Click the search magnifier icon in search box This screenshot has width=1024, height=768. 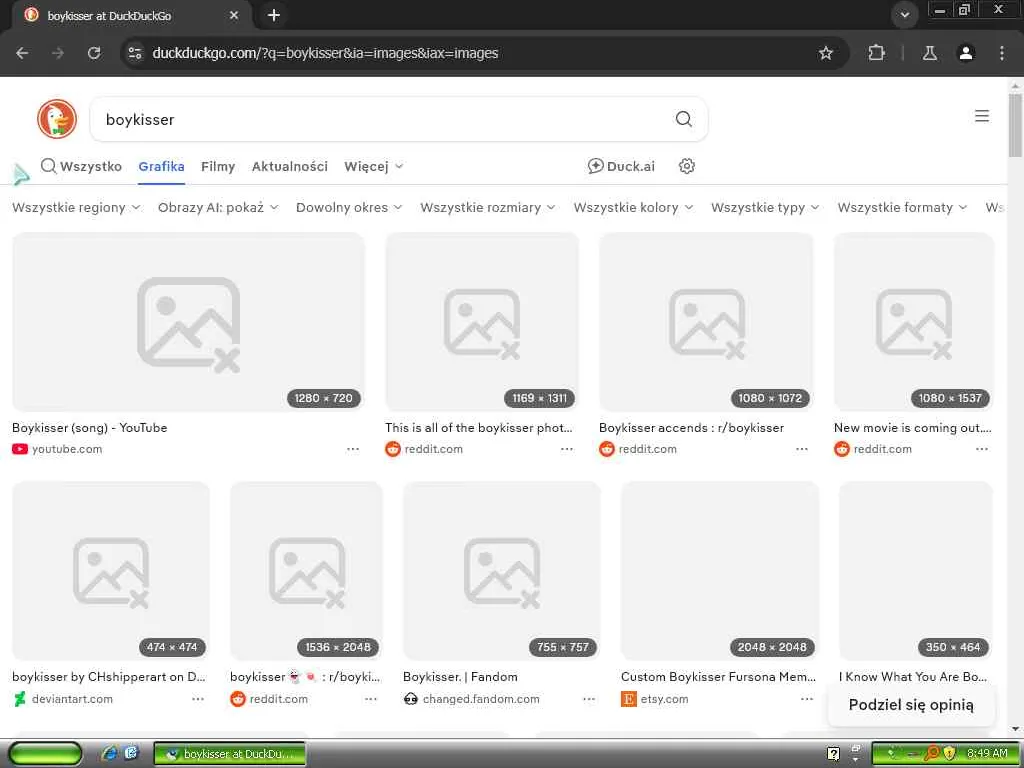(x=684, y=119)
